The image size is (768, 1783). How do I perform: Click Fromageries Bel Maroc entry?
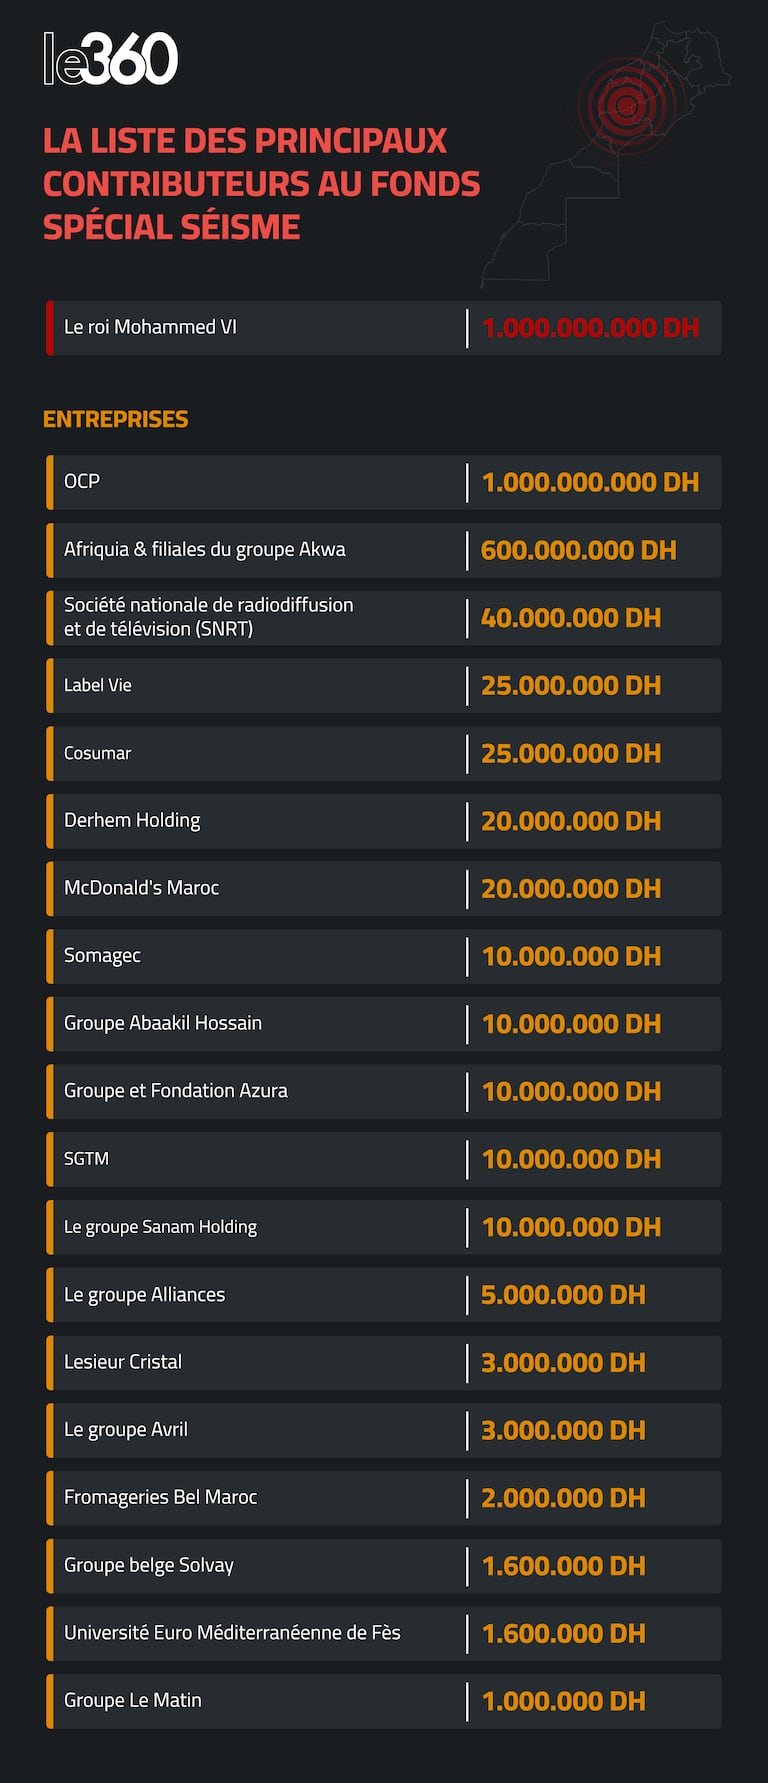pos(160,1497)
